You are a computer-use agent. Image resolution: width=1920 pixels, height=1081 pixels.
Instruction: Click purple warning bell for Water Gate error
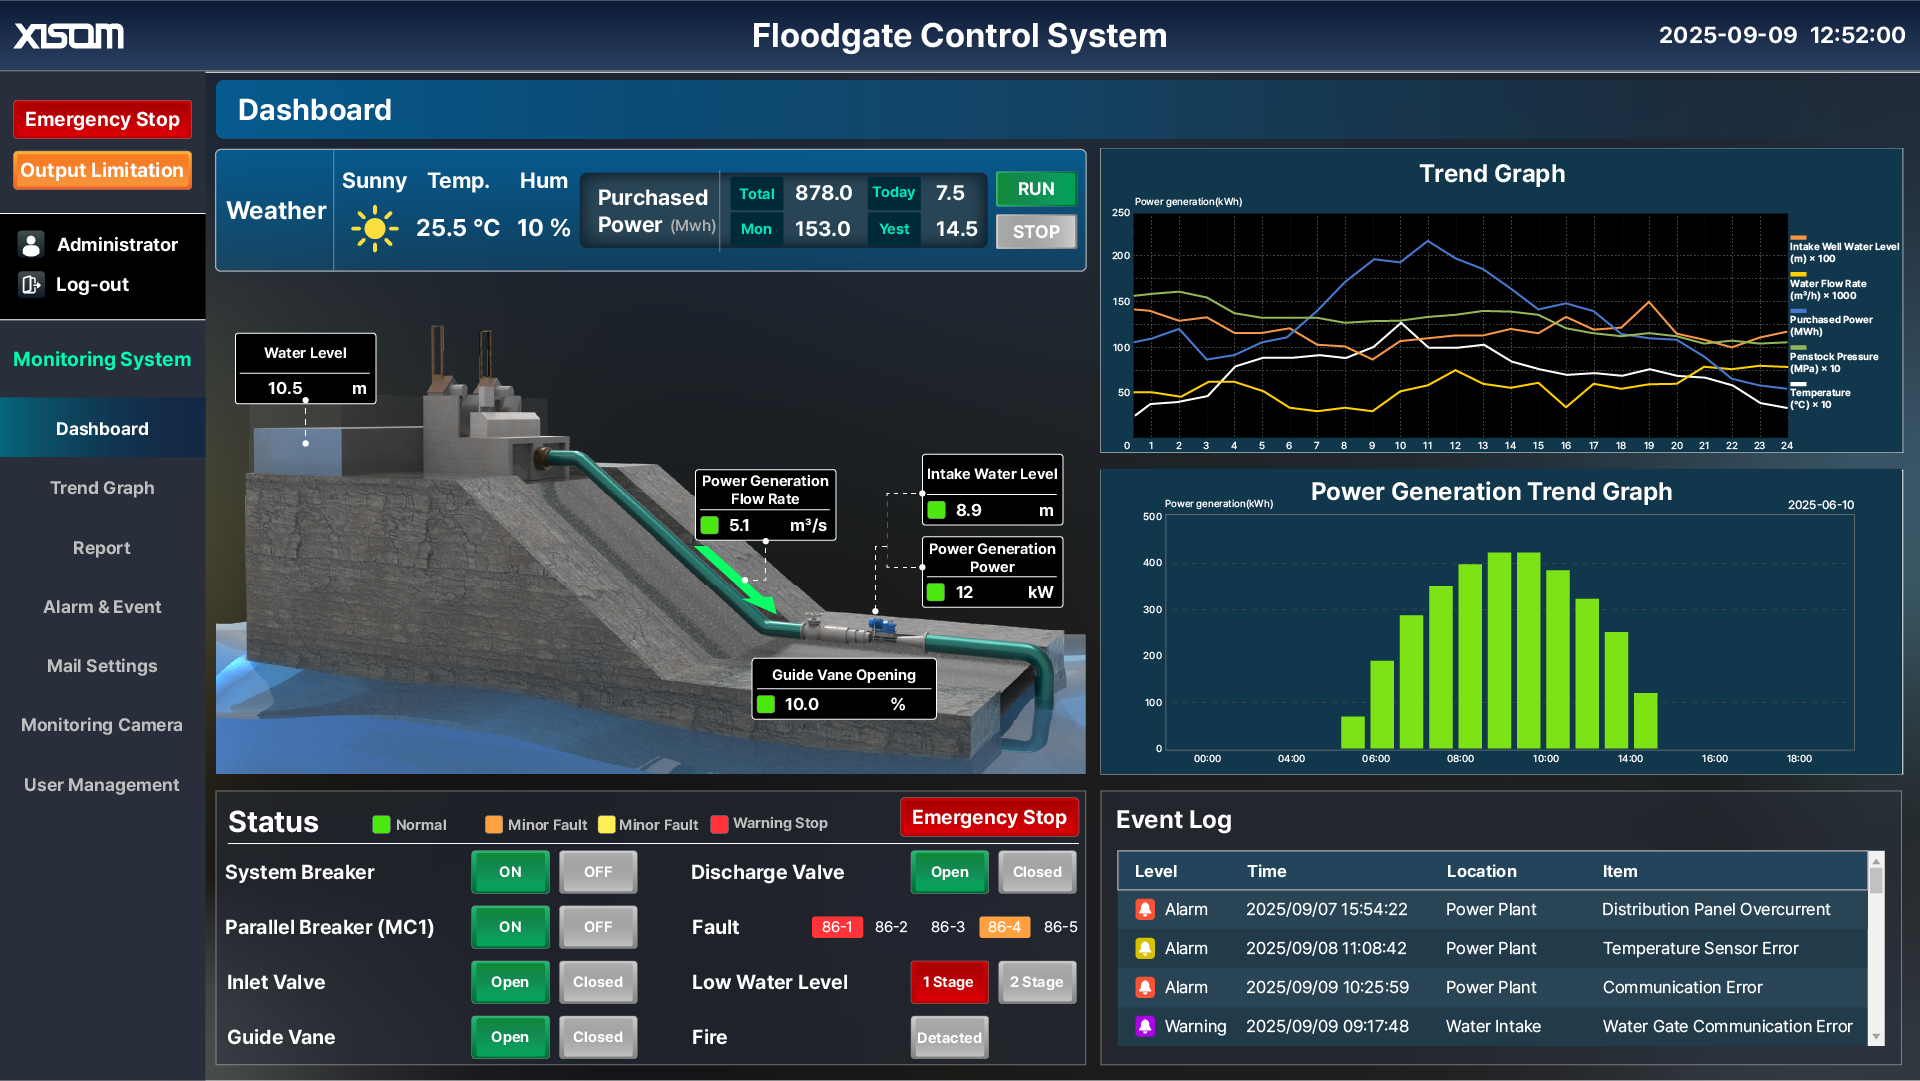tap(1145, 1027)
